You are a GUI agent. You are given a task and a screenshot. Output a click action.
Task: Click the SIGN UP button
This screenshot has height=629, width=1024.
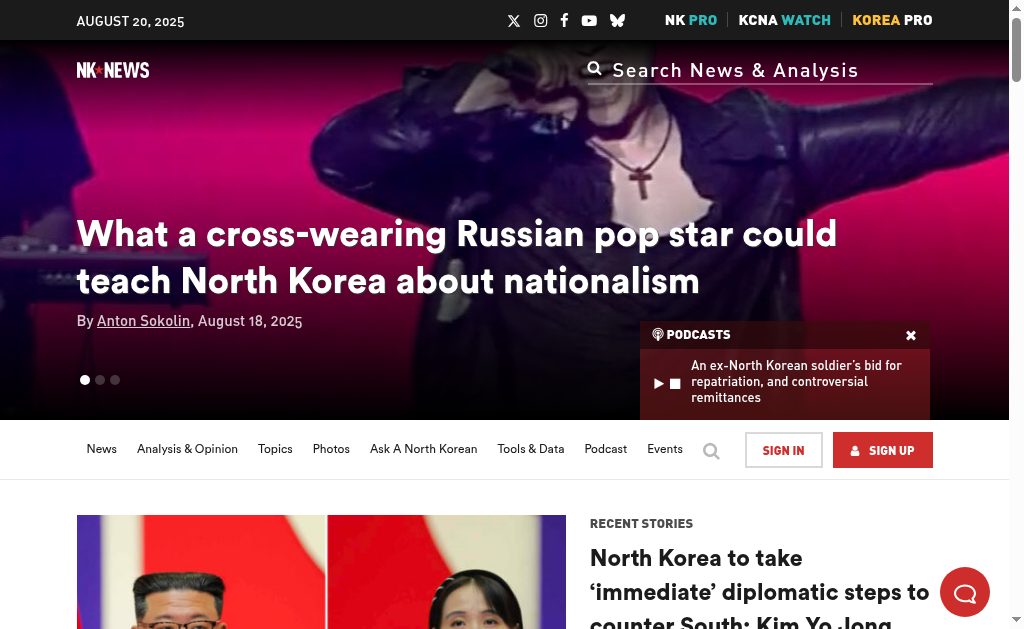tap(882, 450)
